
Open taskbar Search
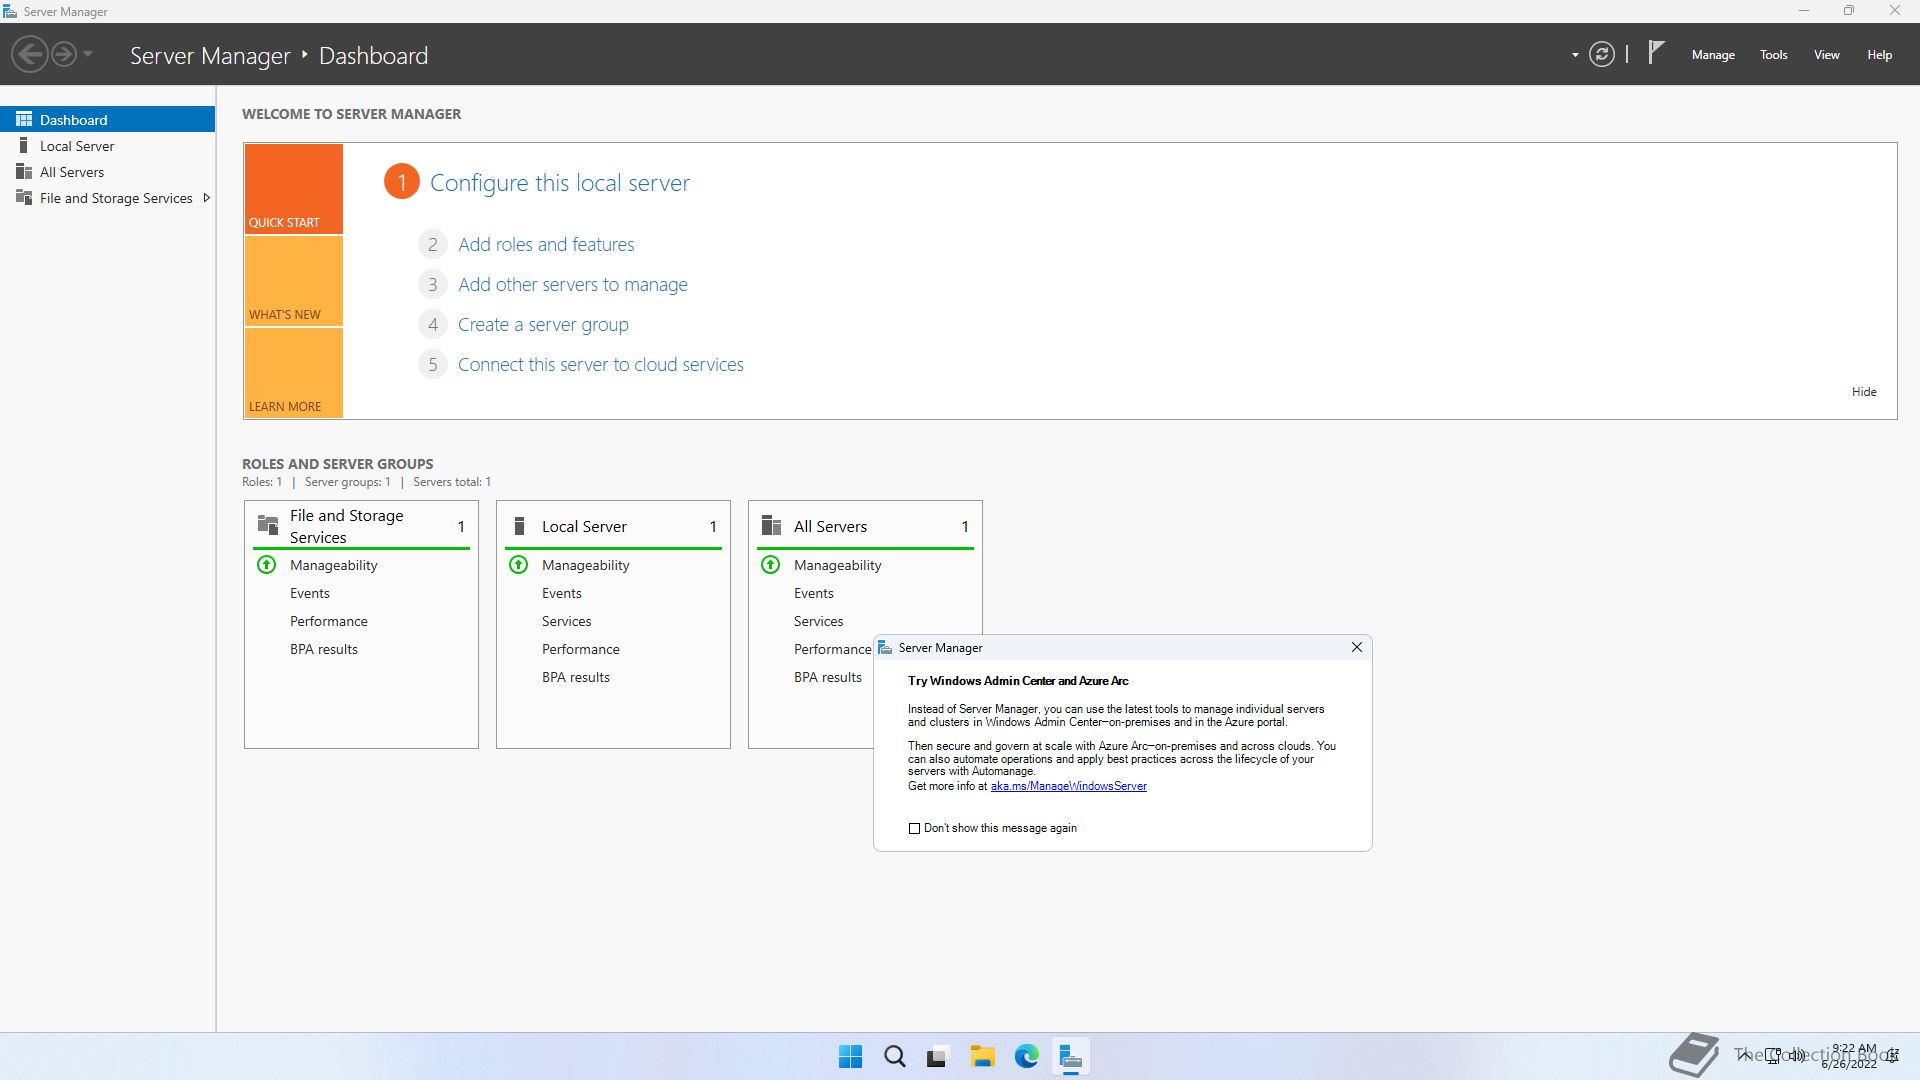895,1056
